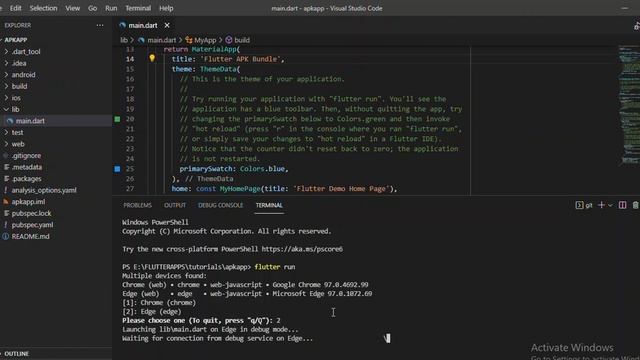
Task: Select the main.dart editor tab
Action: click(x=142, y=25)
